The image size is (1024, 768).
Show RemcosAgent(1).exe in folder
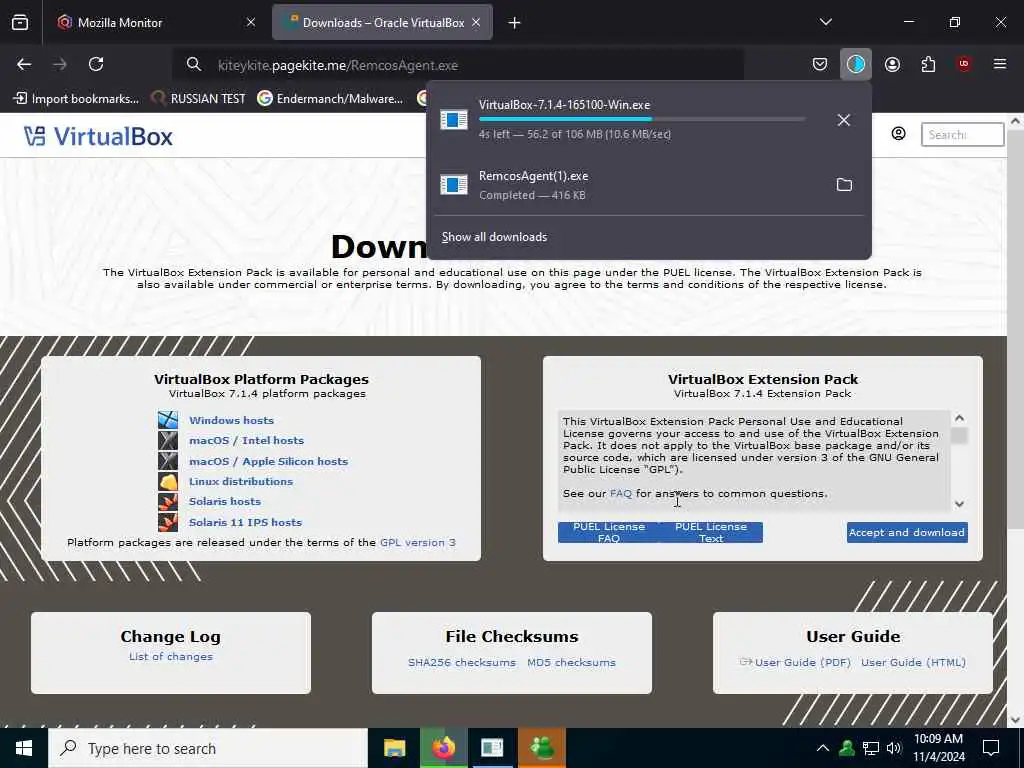pos(844,185)
